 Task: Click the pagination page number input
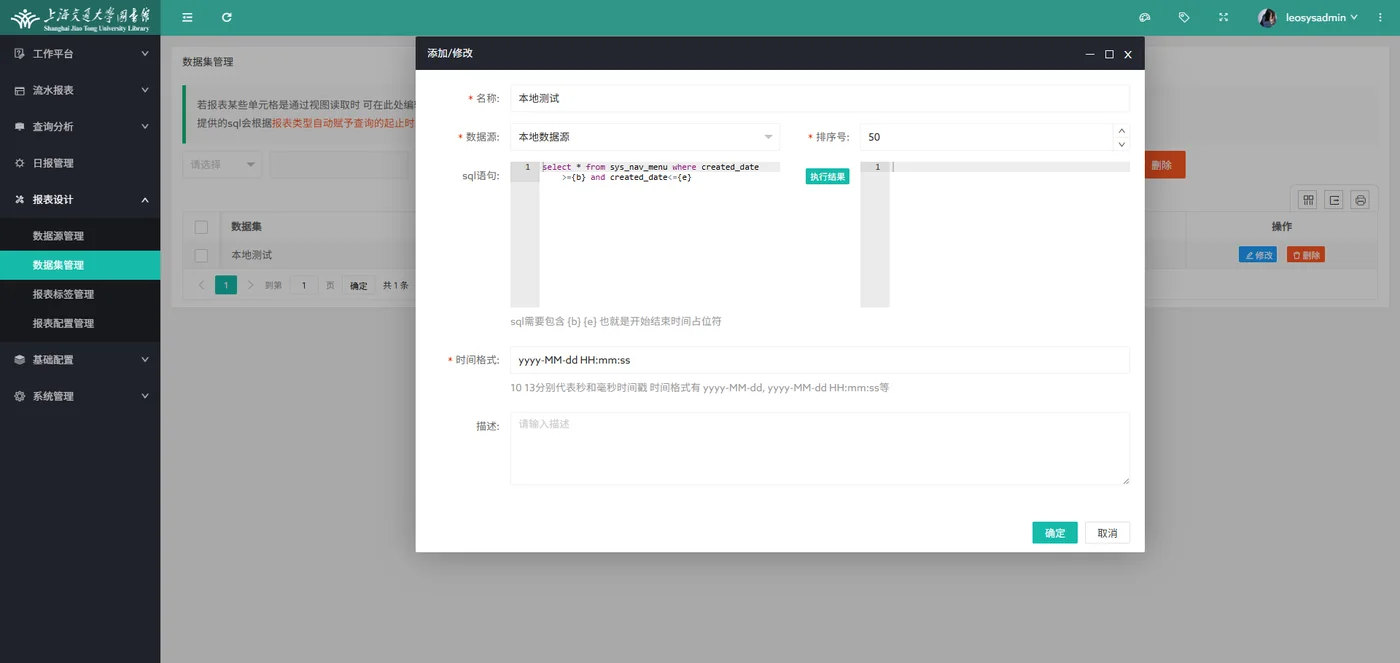[x=304, y=285]
